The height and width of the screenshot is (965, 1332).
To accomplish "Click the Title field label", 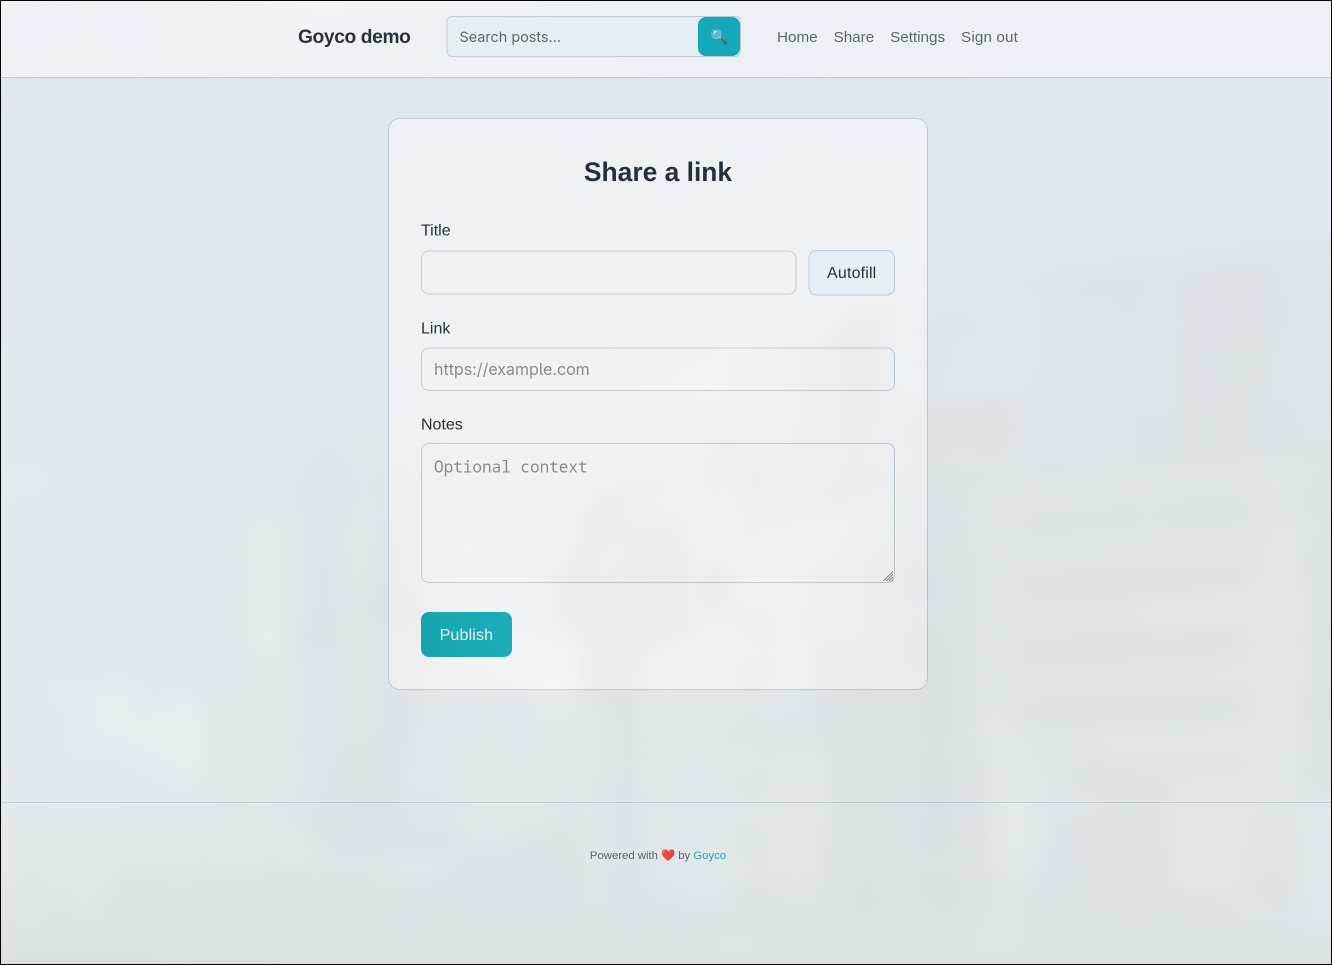I will [436, 230].
